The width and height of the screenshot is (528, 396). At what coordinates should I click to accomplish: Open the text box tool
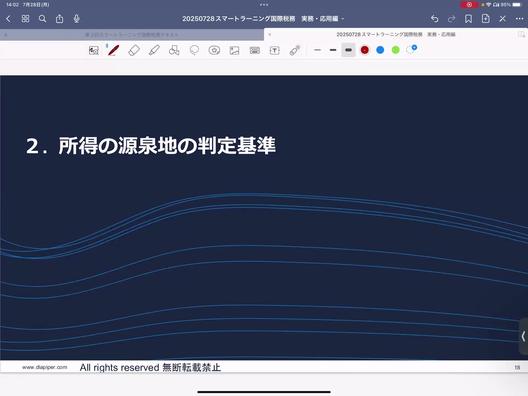[x=274, y=51]
